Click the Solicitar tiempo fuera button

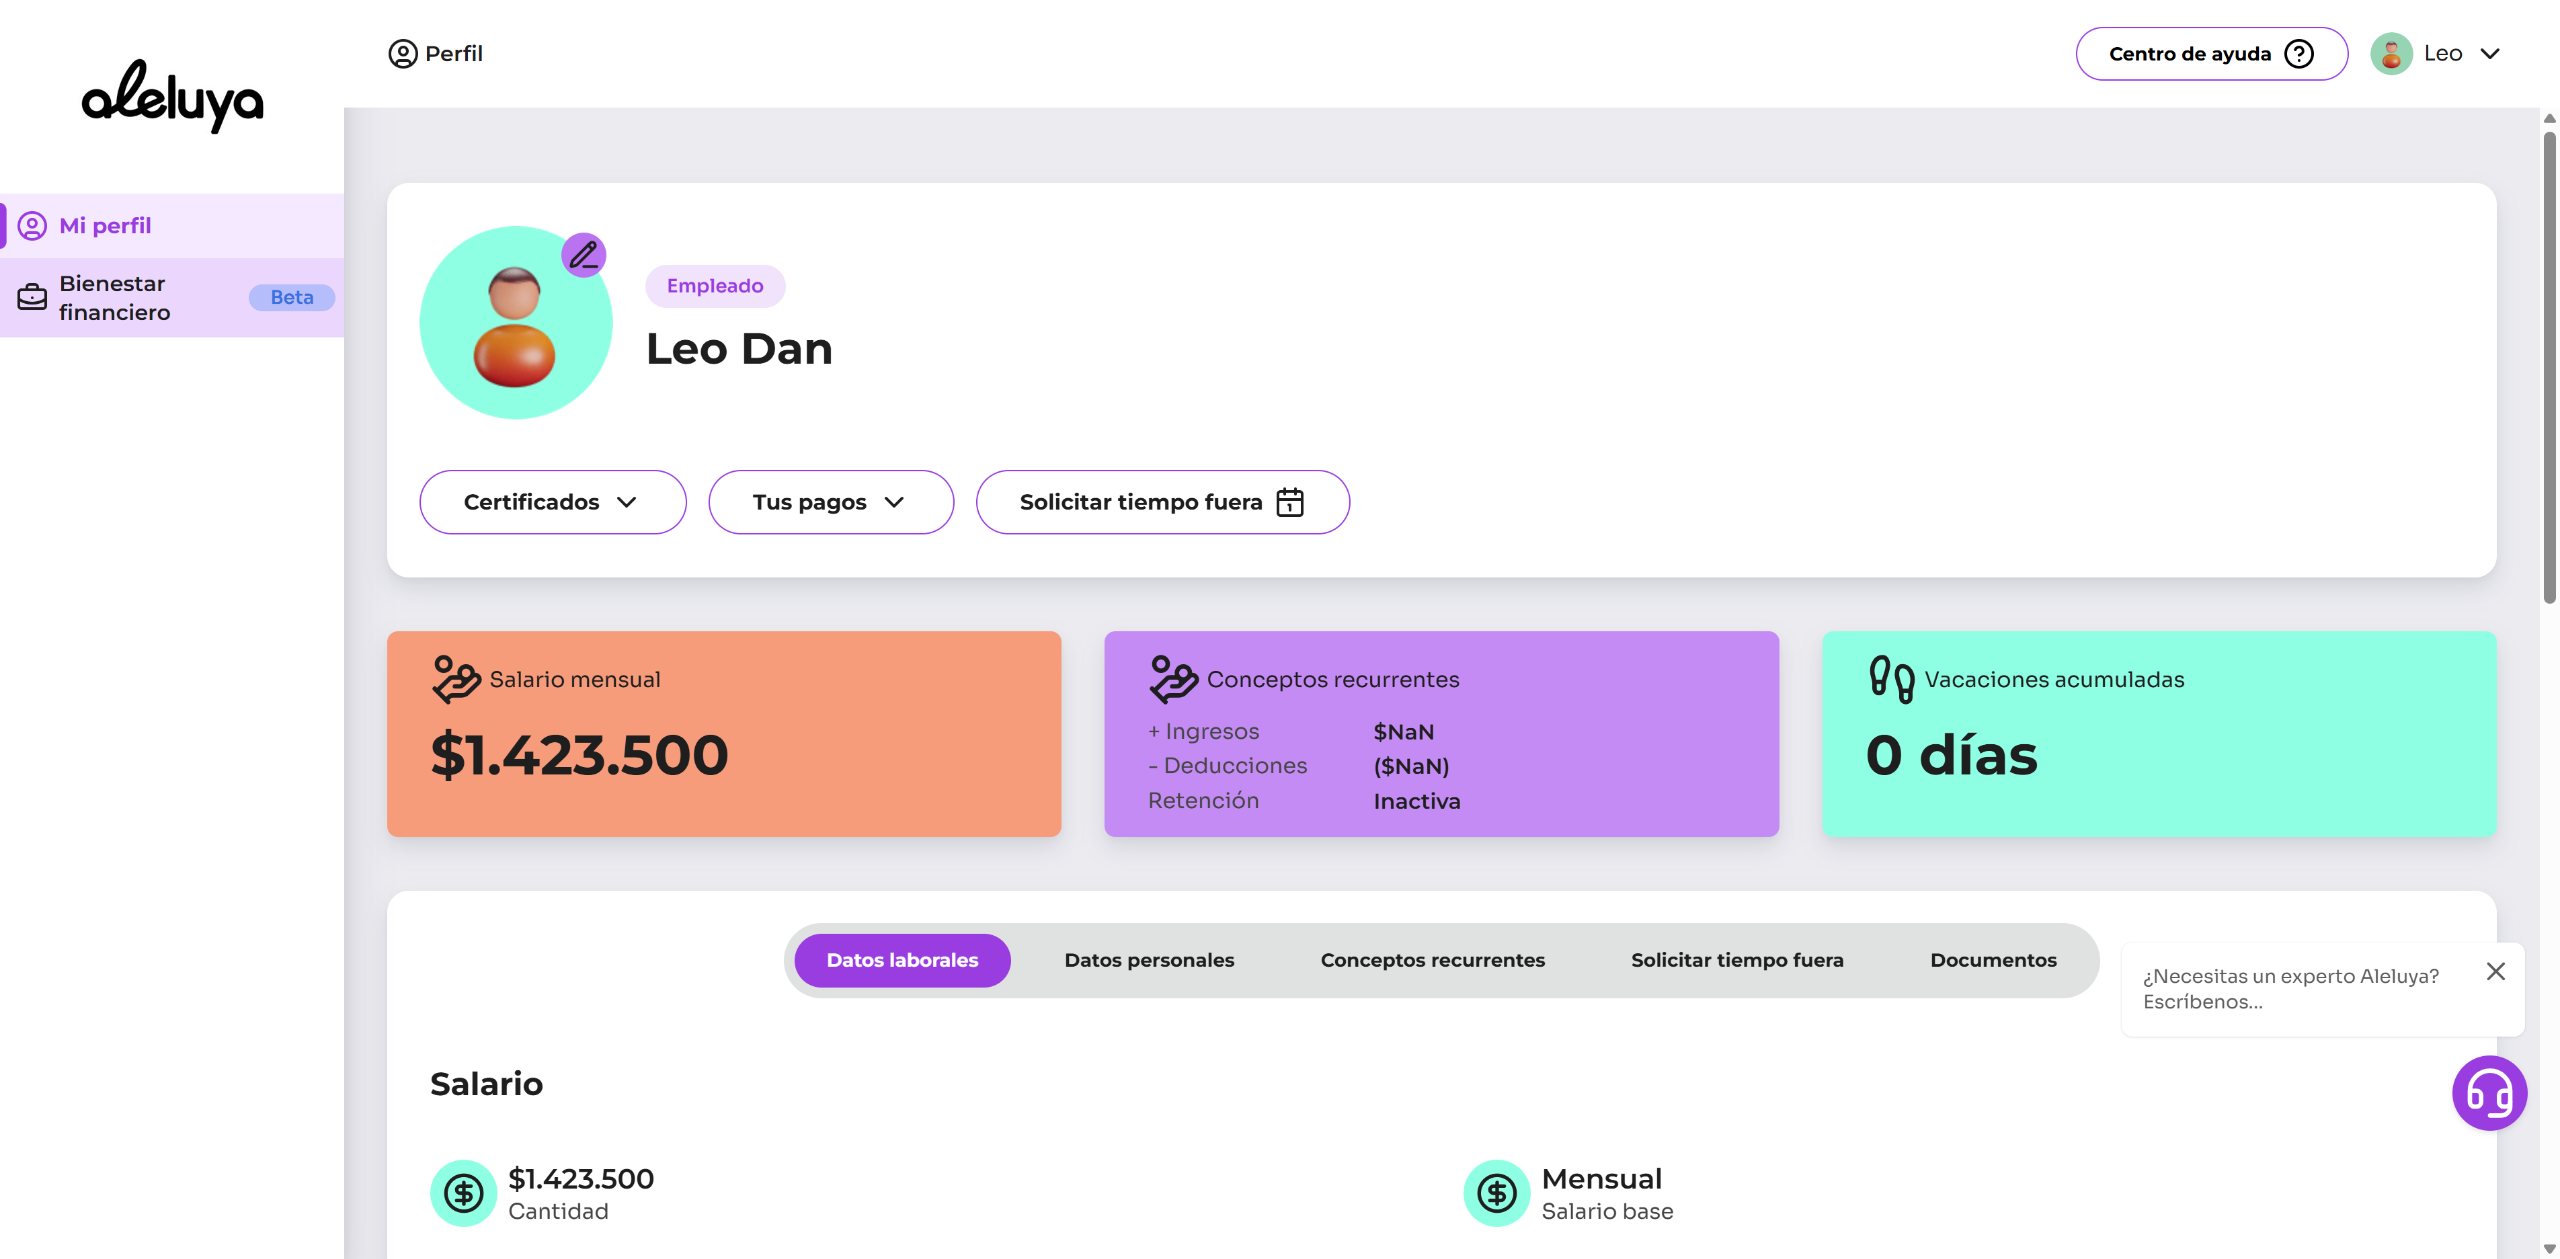[1162, 502]
